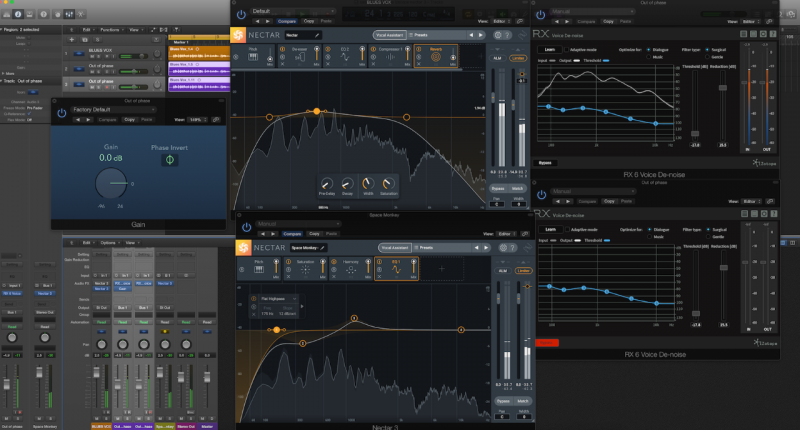The width and height of the screenshot is (800, 430).
Task: Click the Phase Invert button in Gain plugin
Action: point(169,160)
